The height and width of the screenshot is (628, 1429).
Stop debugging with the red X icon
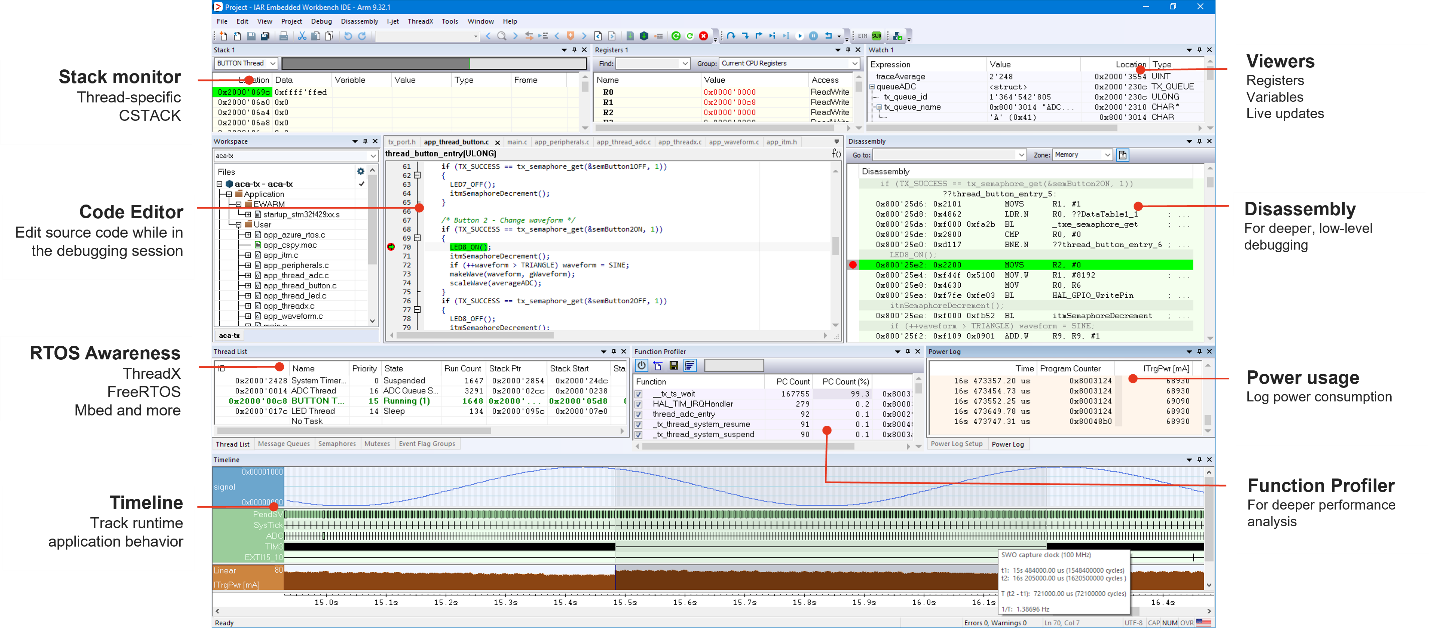(x=703, y=35)
